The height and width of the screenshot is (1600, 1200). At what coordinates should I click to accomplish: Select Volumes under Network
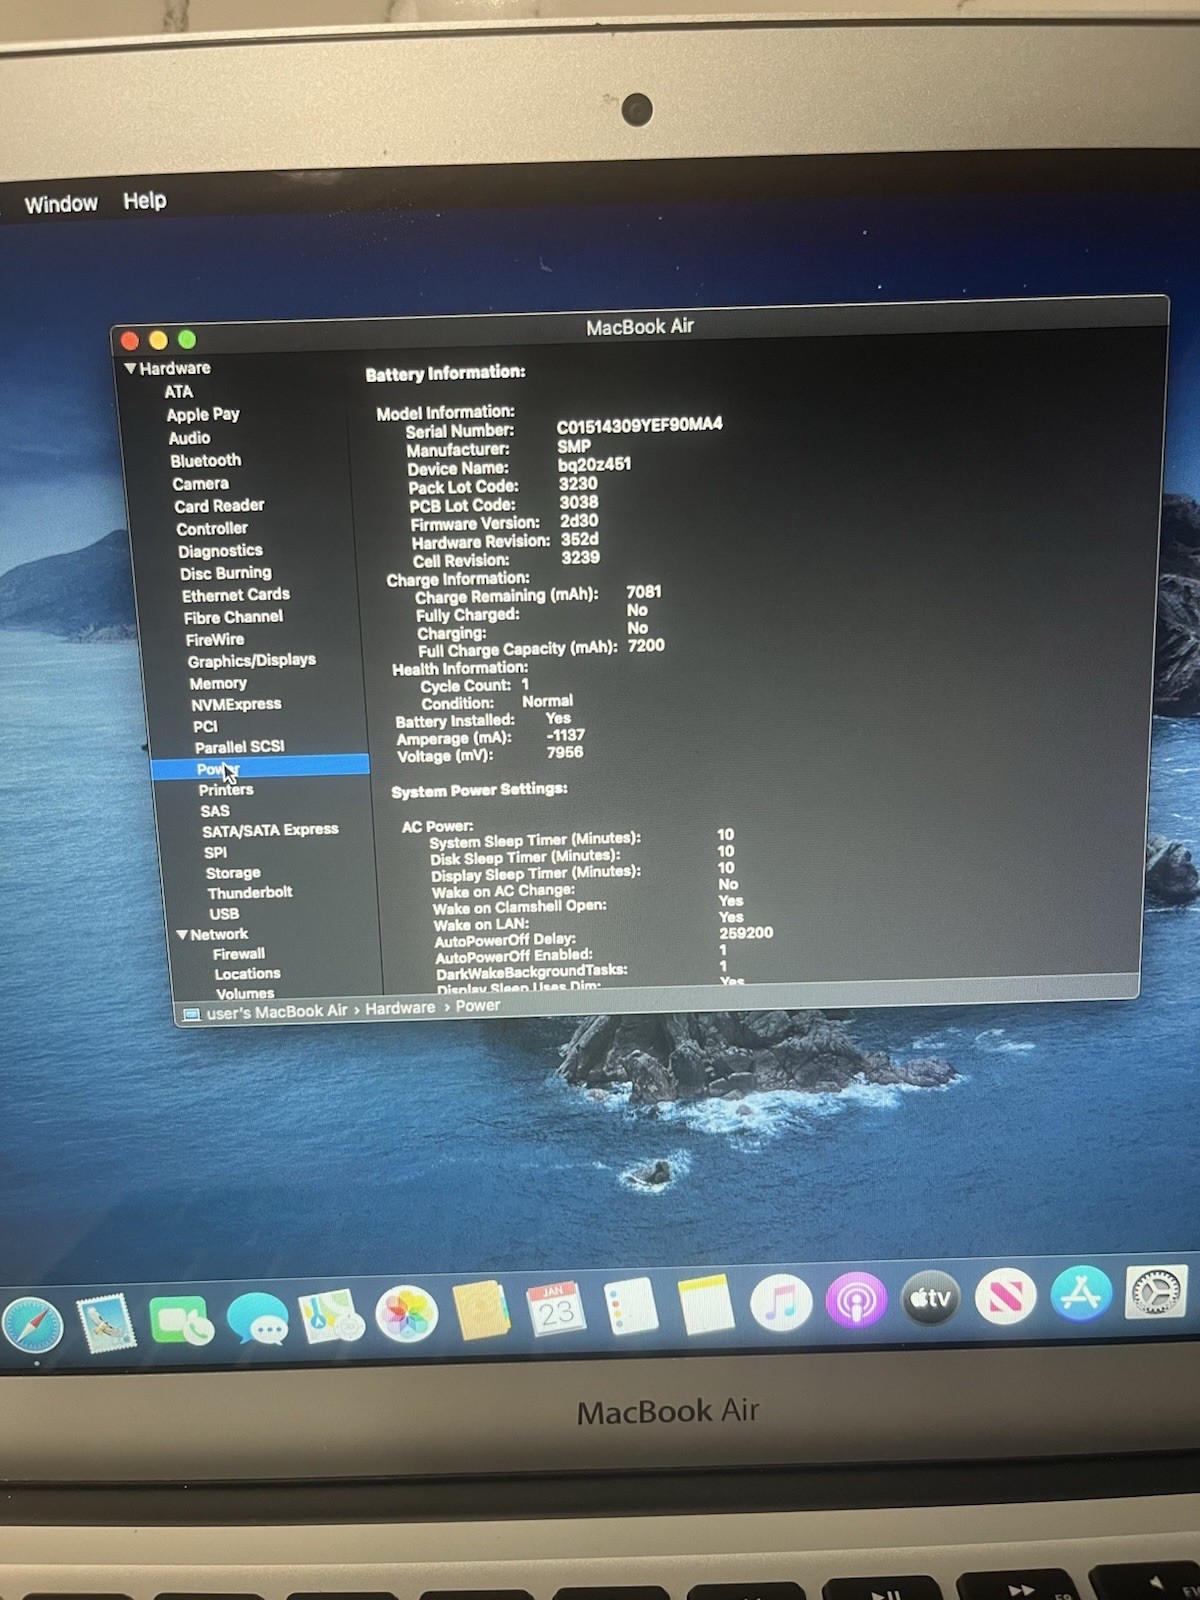pyautogui.click(x=245, y=994)
